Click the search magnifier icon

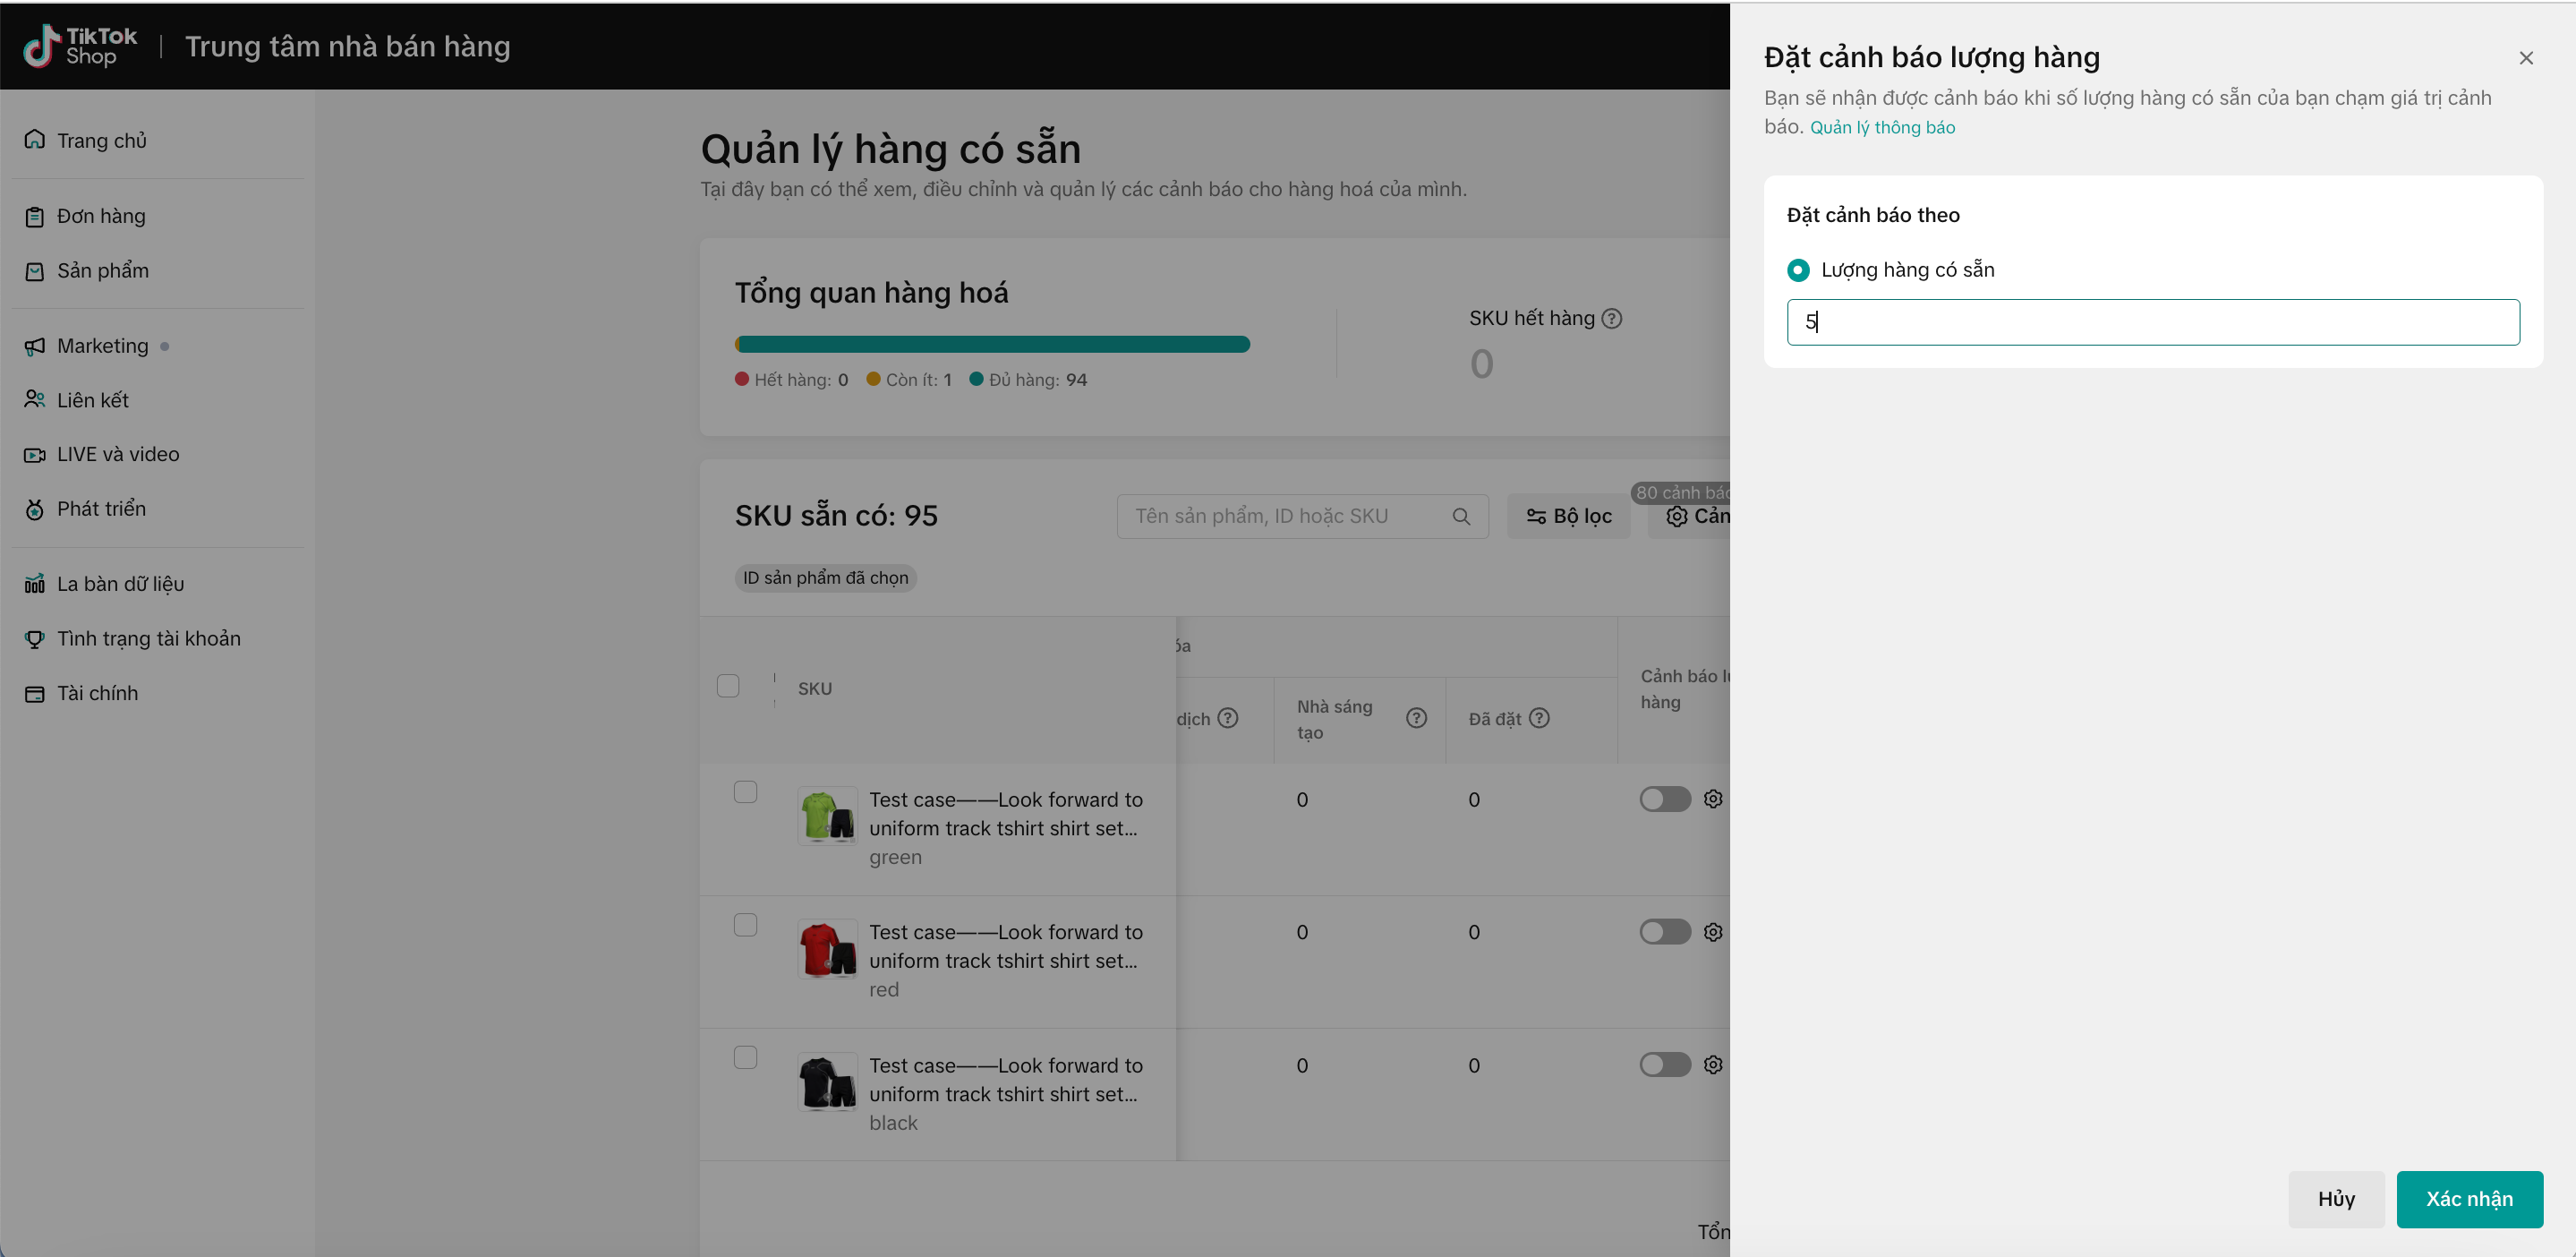(1461, 517)
